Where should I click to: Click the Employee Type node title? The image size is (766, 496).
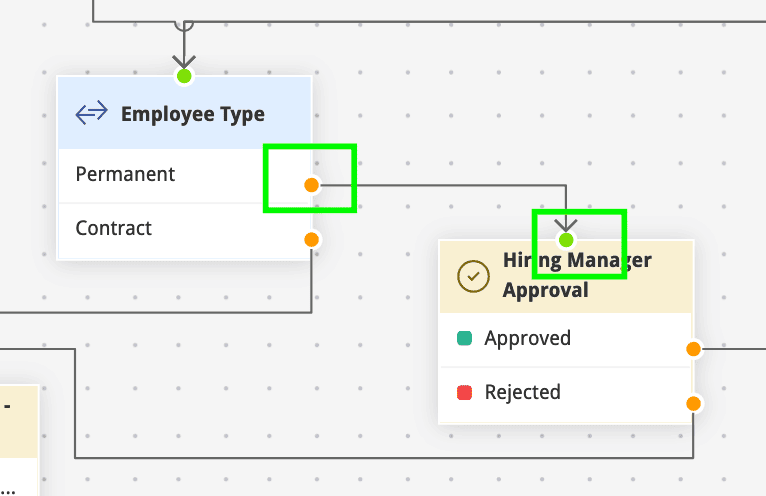(193, 114)
